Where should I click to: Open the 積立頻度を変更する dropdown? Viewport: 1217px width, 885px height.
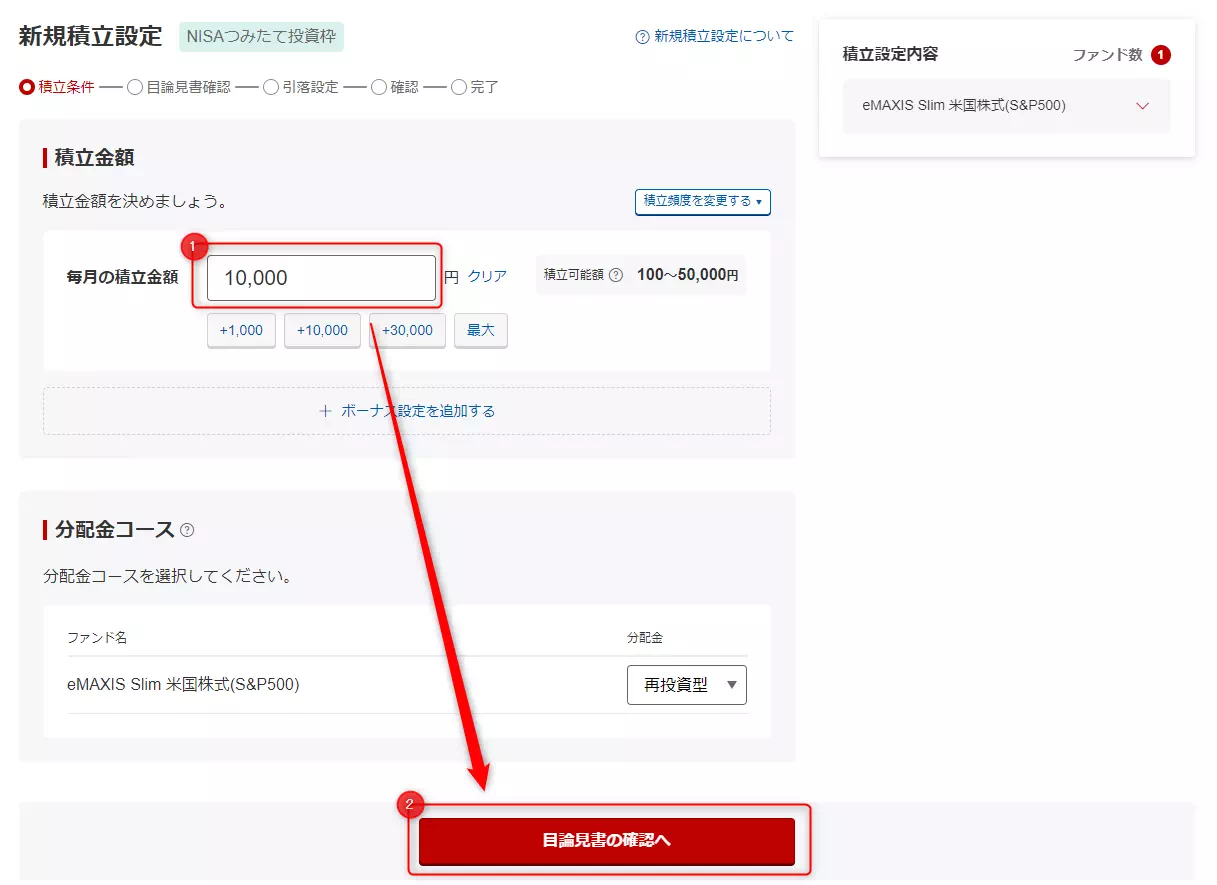click(x=702, y=202)
